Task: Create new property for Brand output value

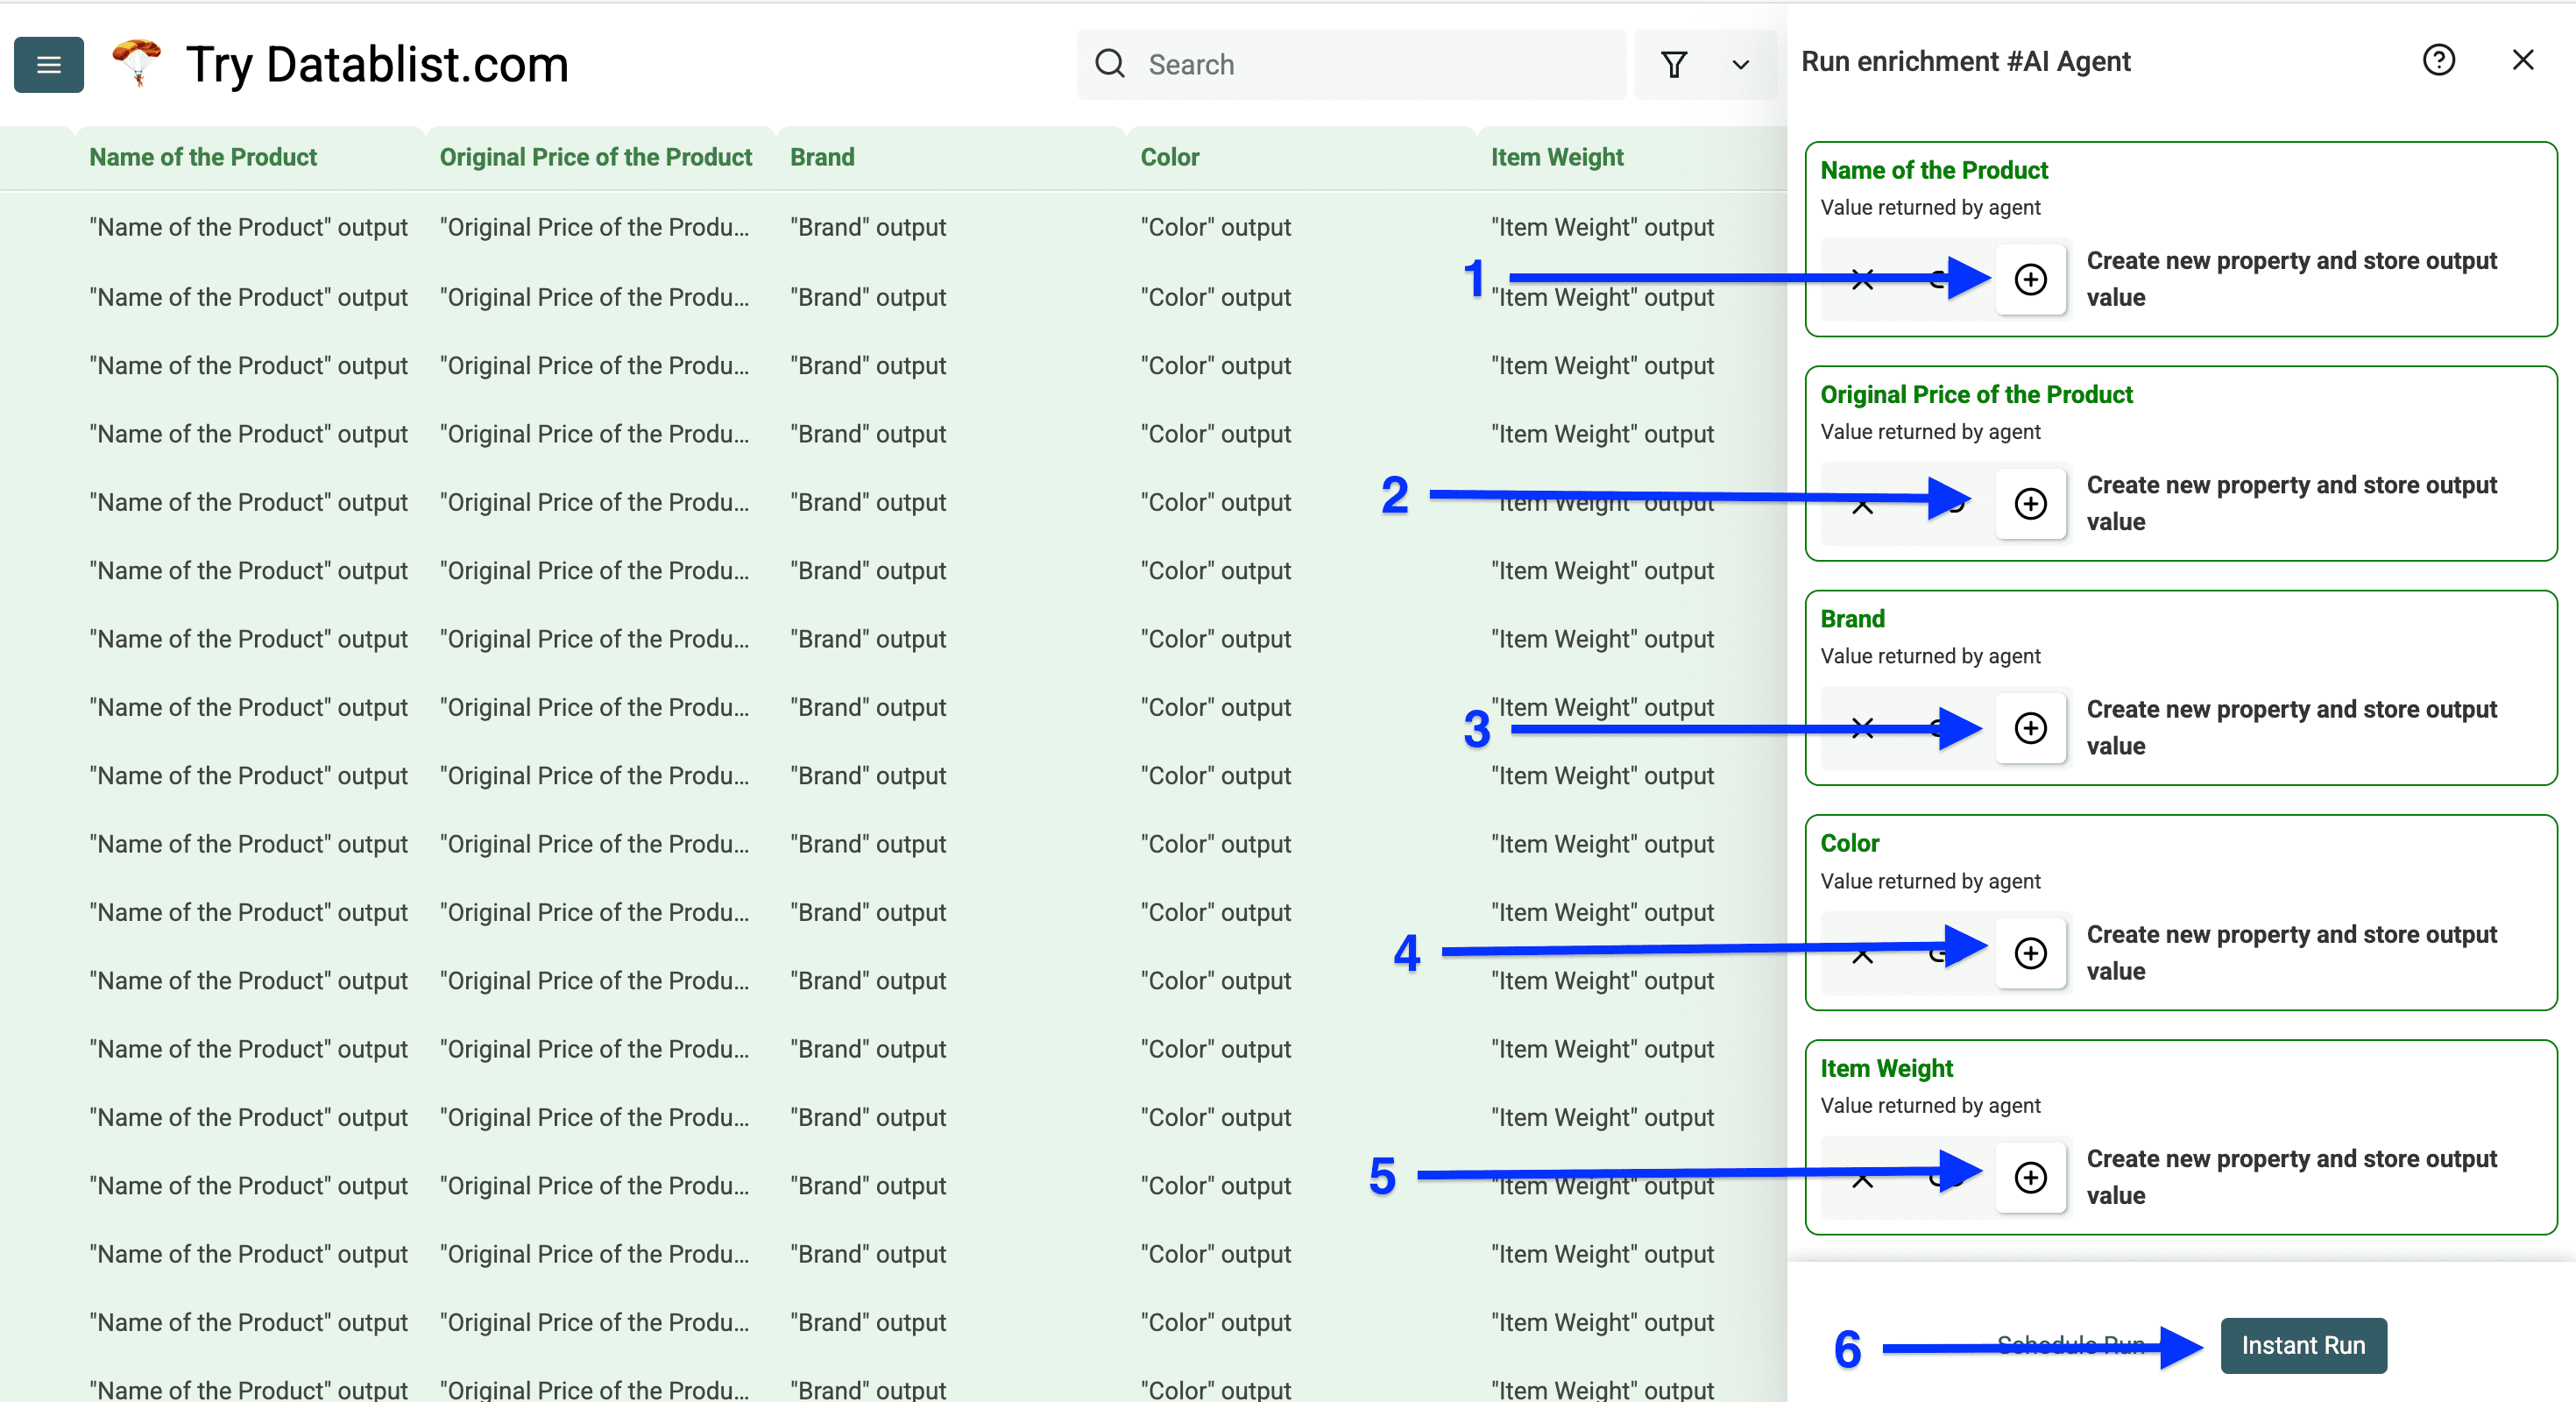Action: 2031,729
